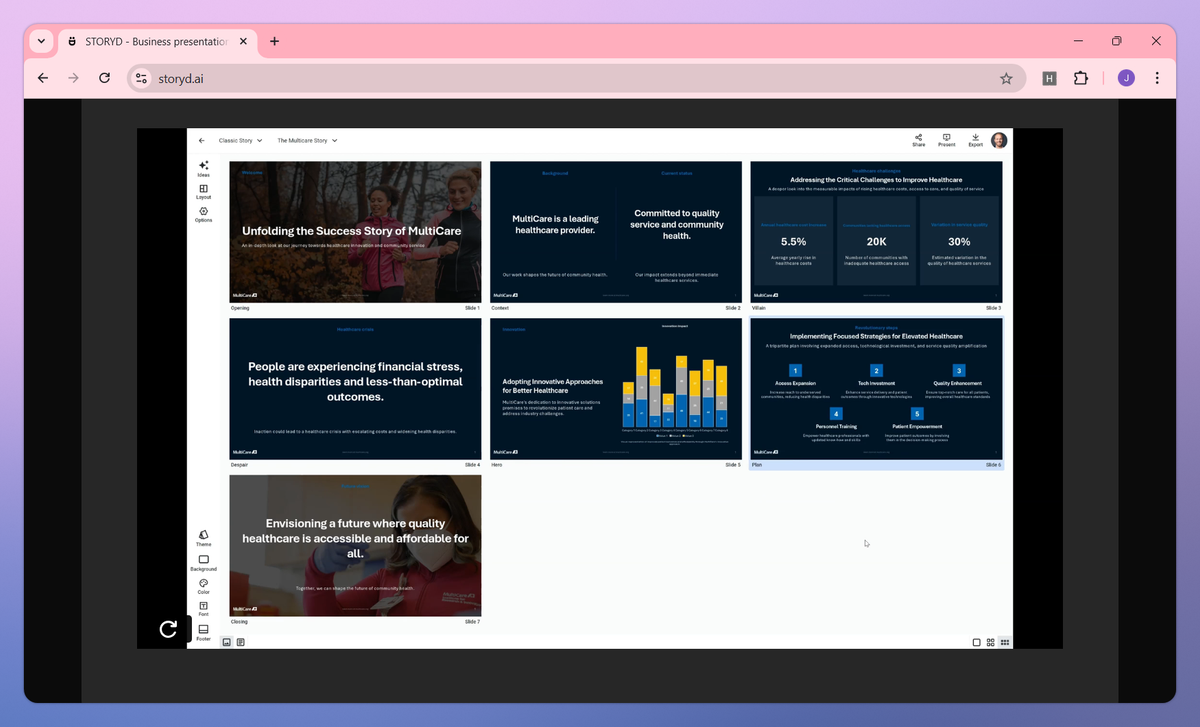This screenshot has height=727, width=1200.
Task: Select Slide 6 Plan thumbnail
Action: [876, 389]
